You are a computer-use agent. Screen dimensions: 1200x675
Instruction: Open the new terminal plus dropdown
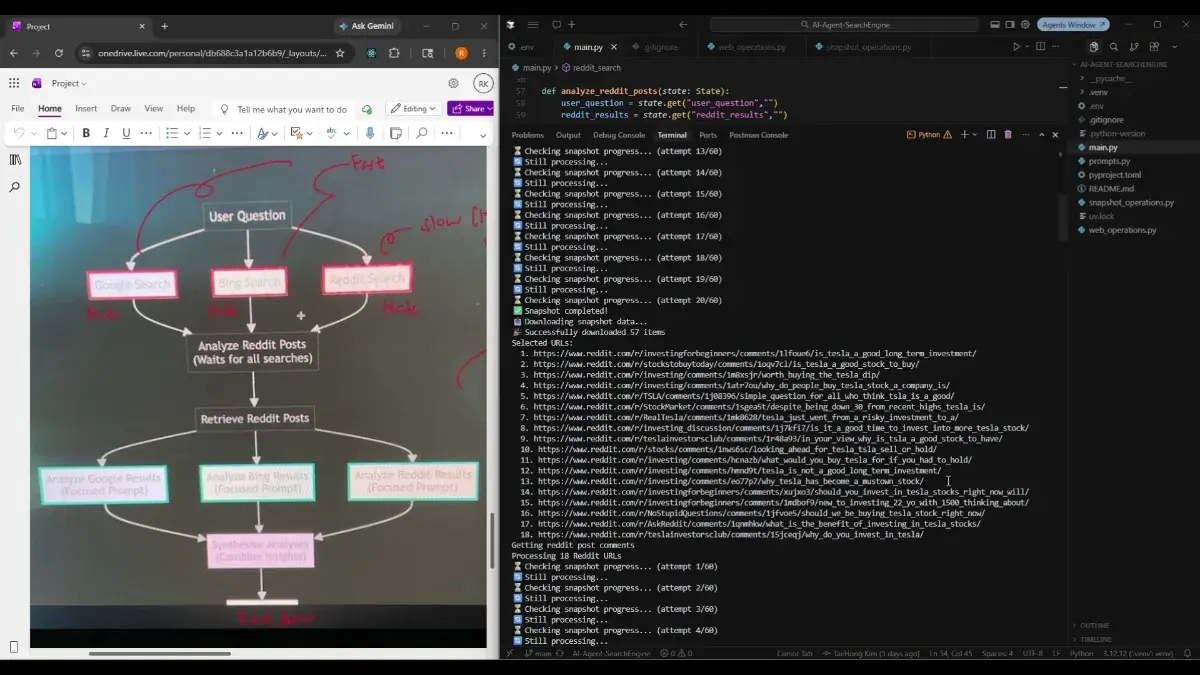pyautogui.click(x=976, y=135)
